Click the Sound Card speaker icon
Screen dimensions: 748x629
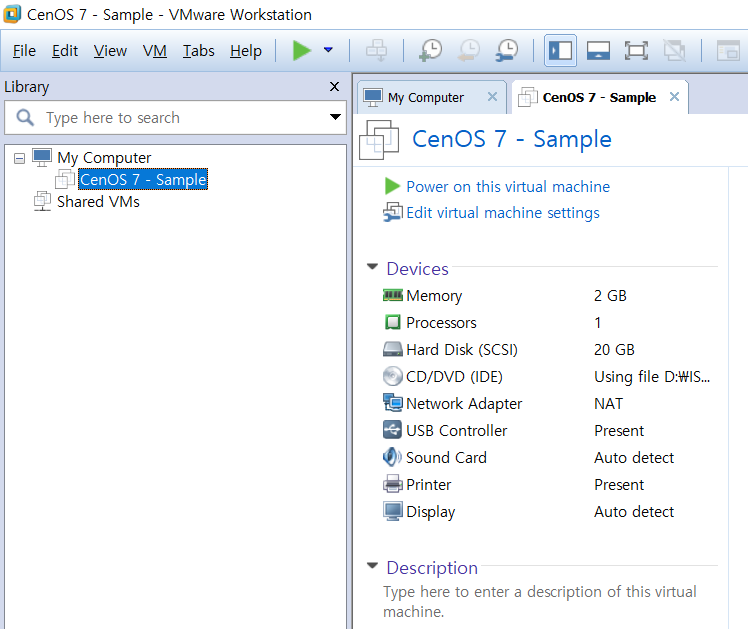(393, 457)
